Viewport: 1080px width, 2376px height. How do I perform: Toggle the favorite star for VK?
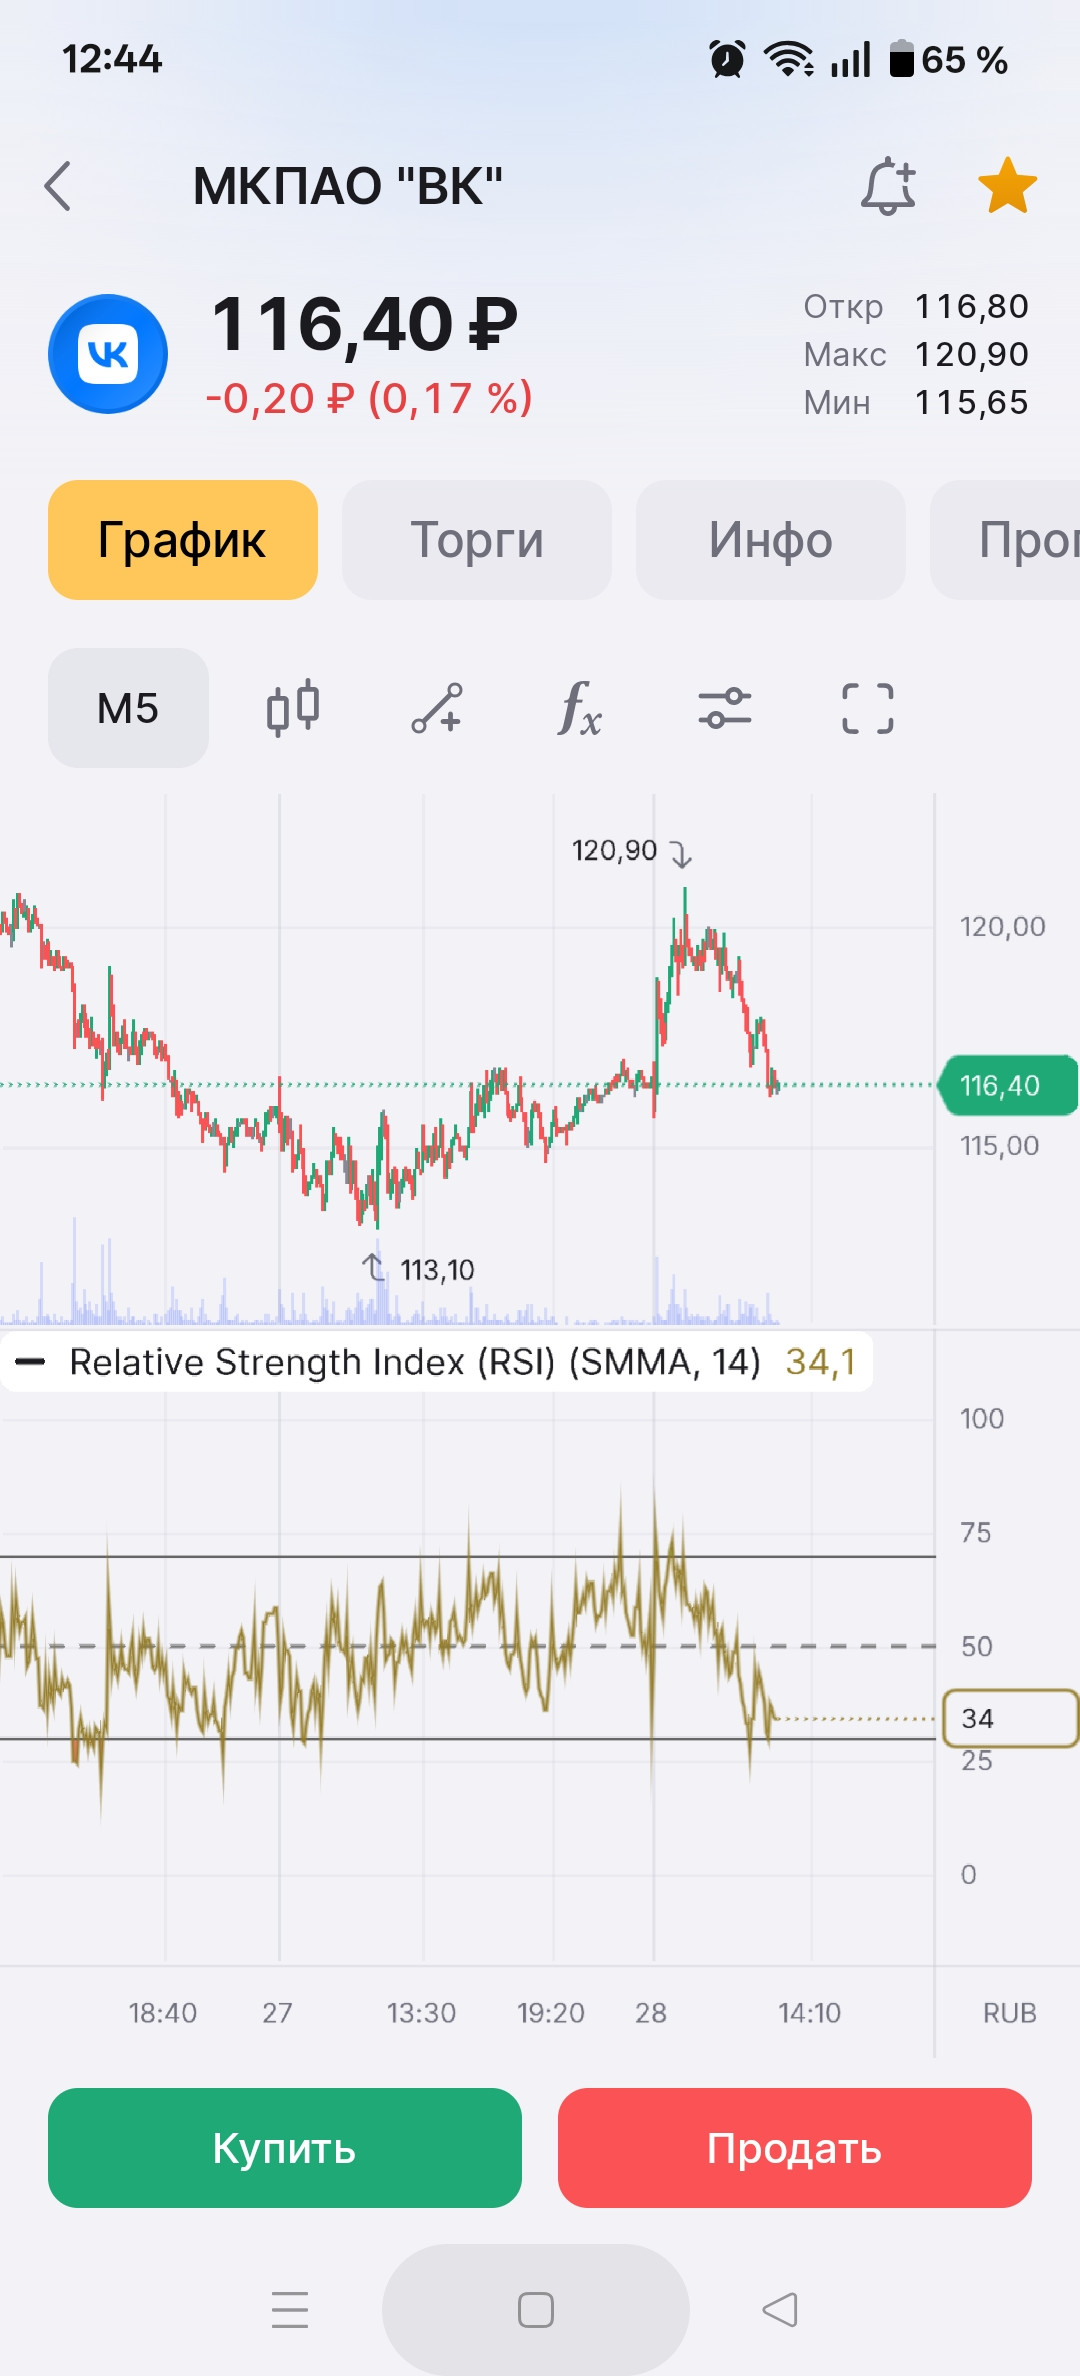click(1007, 186)
